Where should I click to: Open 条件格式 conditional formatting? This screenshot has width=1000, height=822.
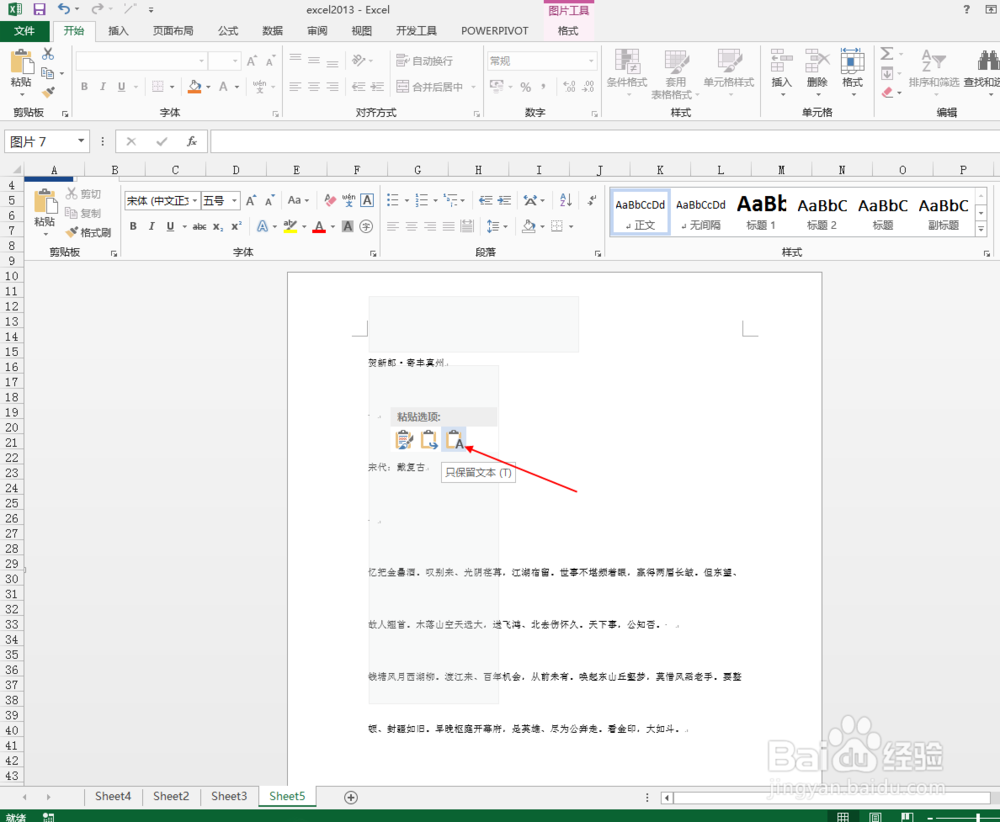click(627, 72)
